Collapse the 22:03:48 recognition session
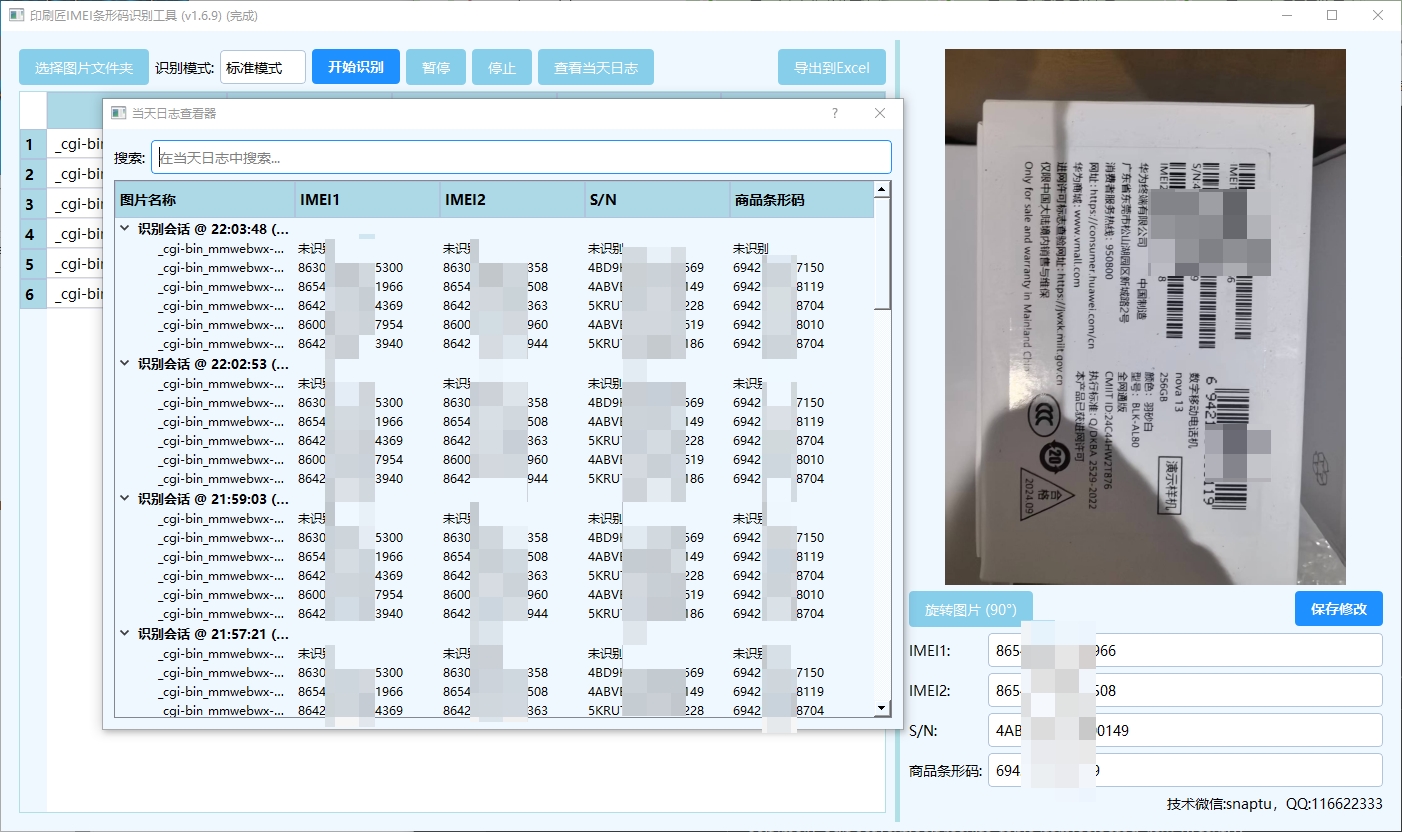 (x=125, y=228)
